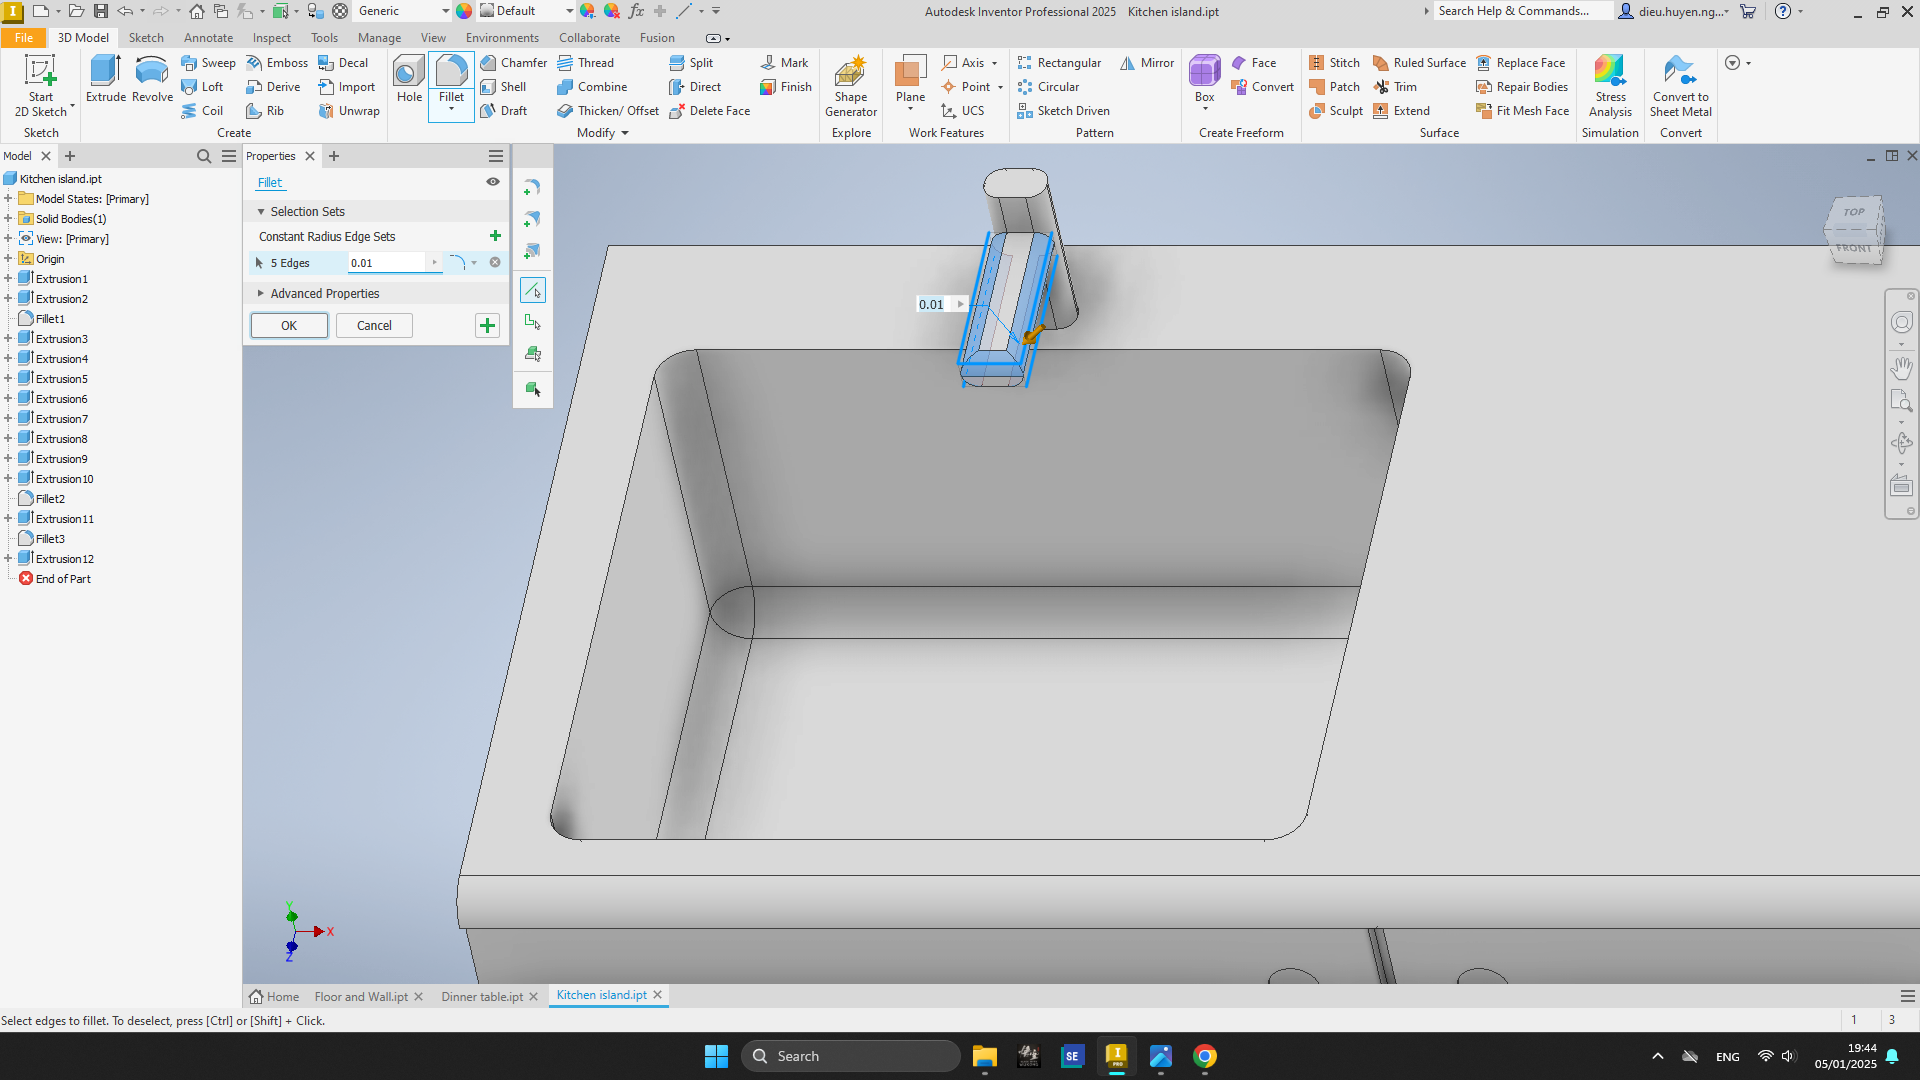The image size is (1920, 1080).
Task: Expand the Model States node
Action: (8, 199)
